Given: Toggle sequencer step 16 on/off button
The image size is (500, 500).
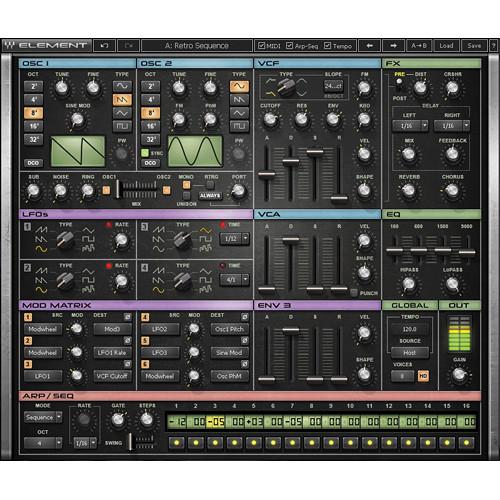Looking at the screenshot, I should click(466, 443).
